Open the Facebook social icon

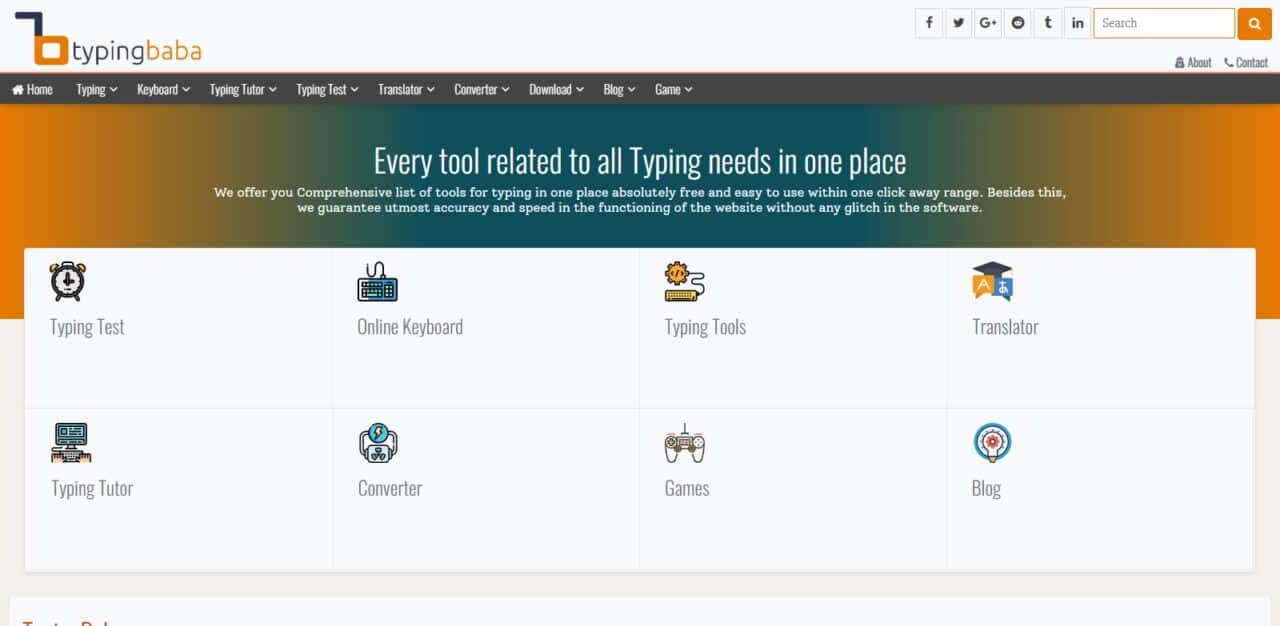pyautogui.click(x=929, y=23)
